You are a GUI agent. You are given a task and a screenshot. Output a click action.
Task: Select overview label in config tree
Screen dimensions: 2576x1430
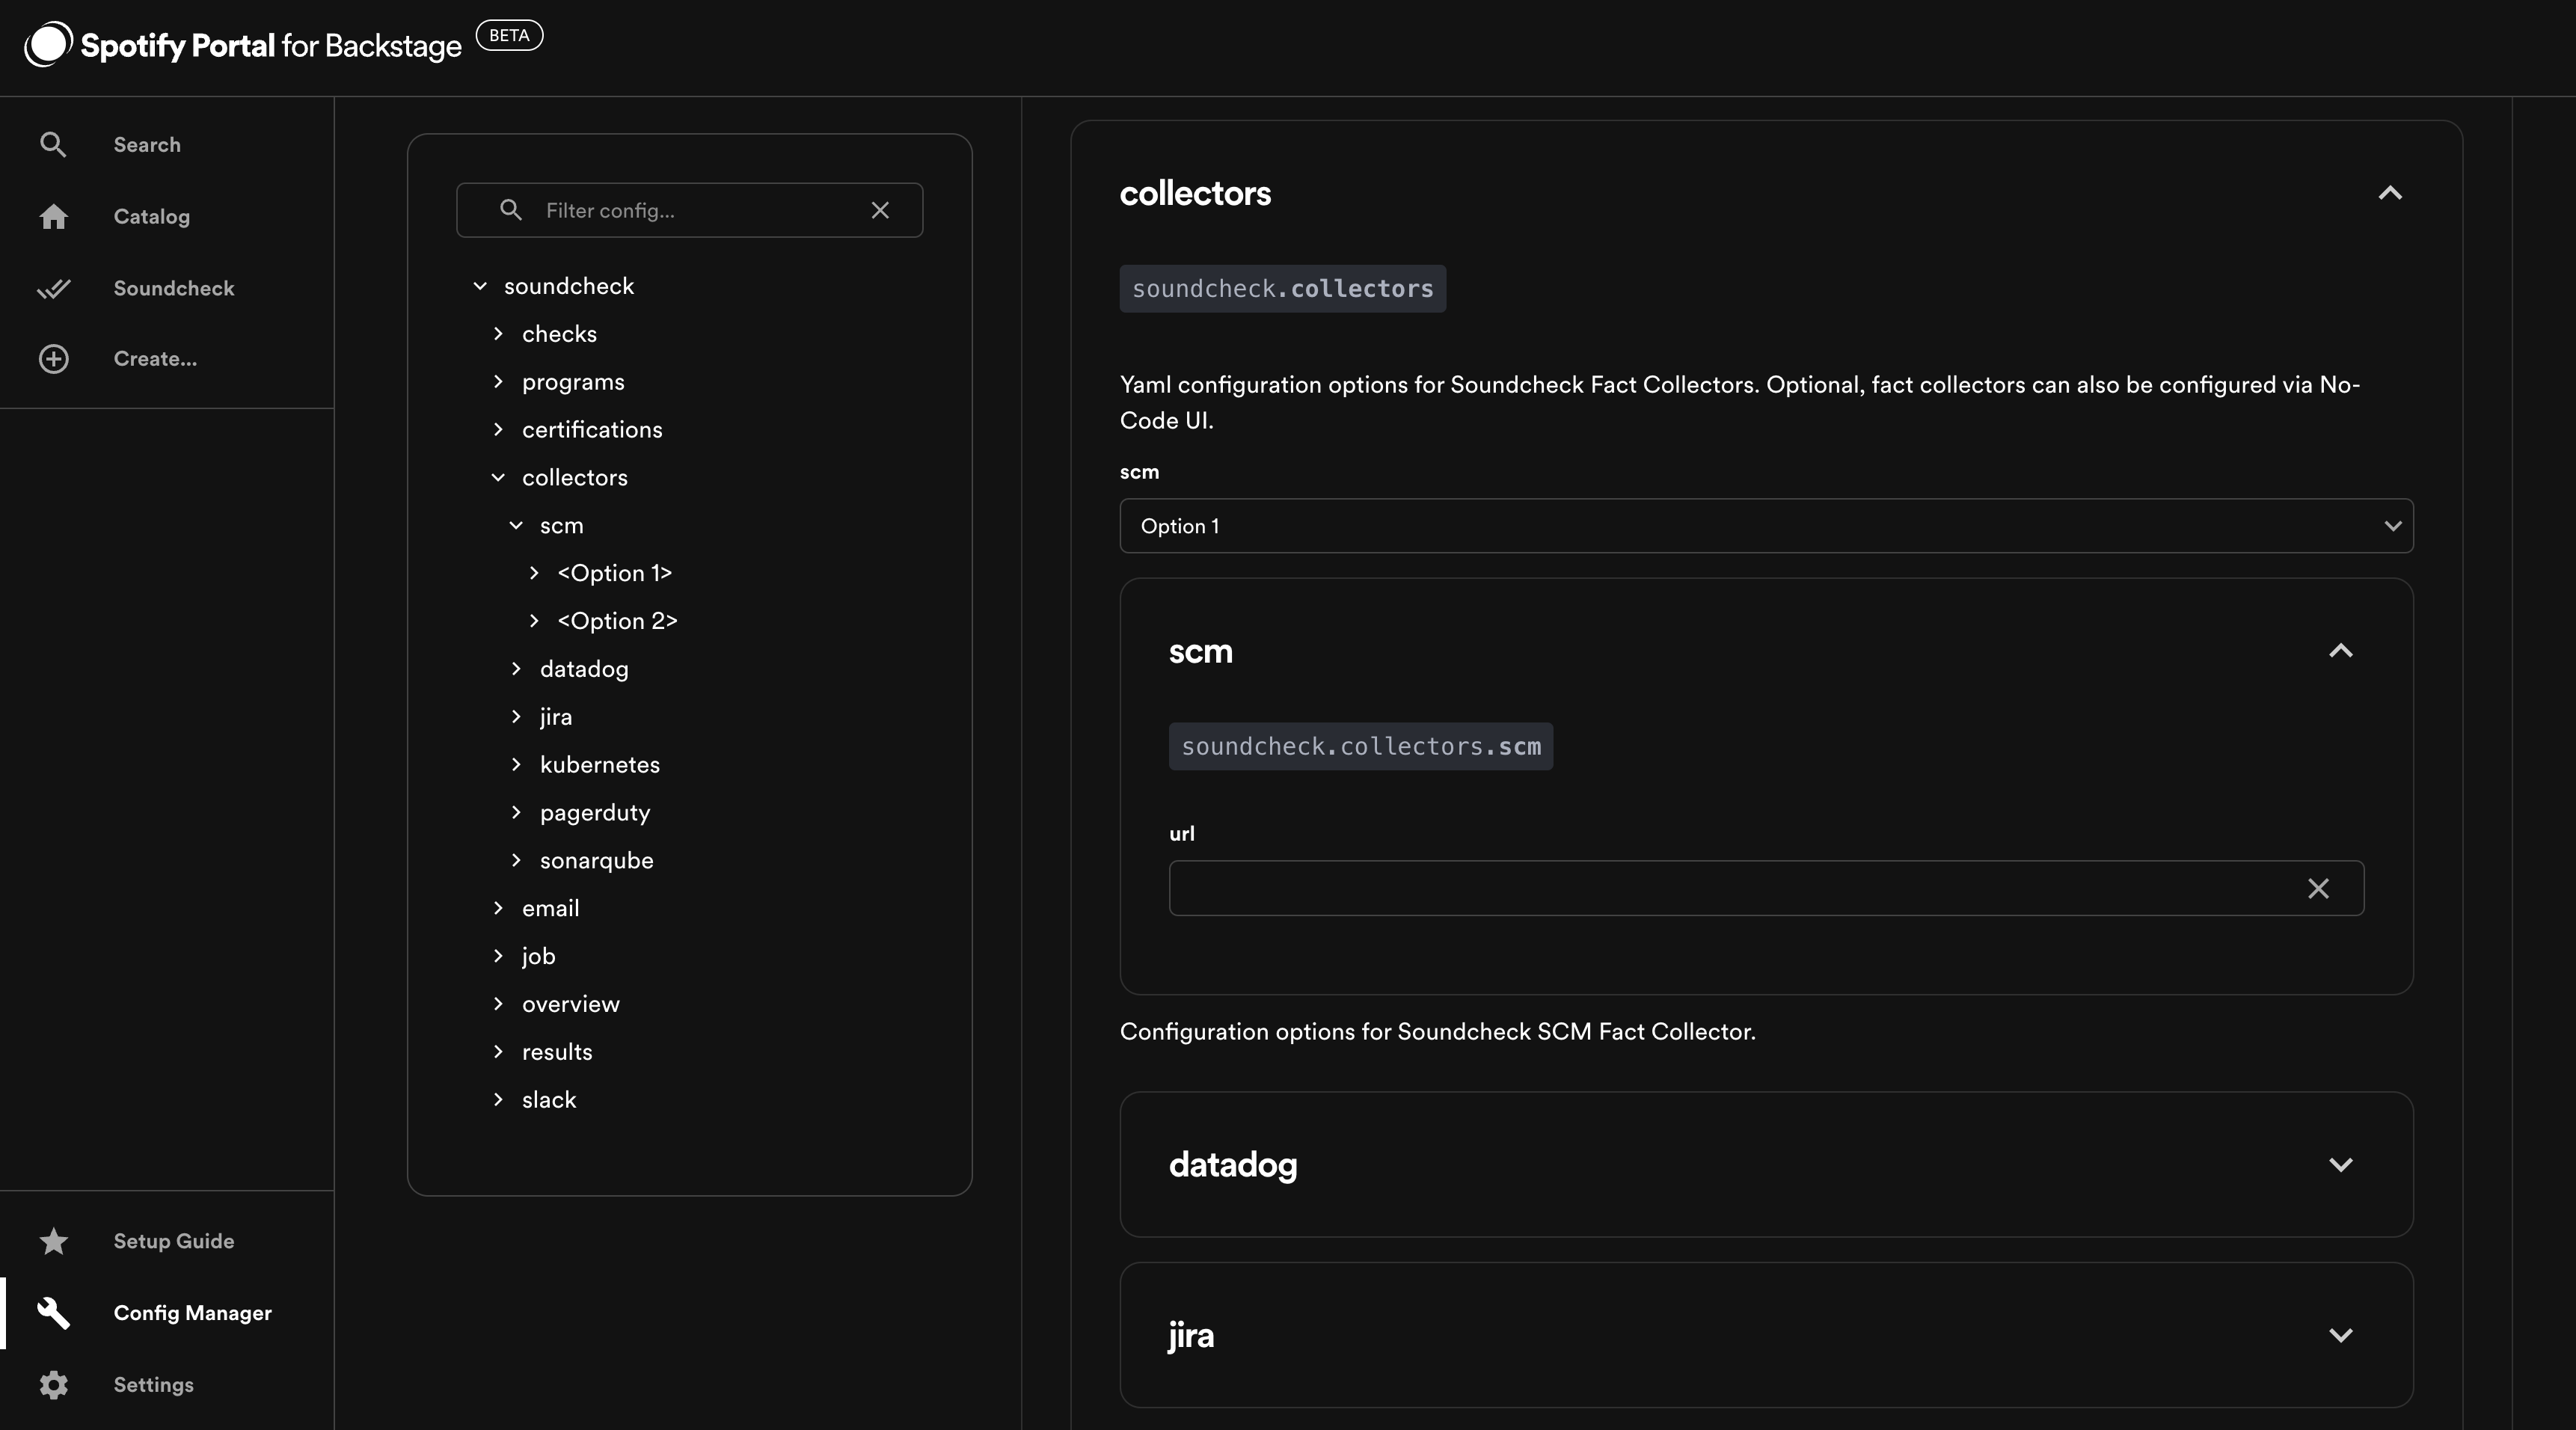click(571, 1004)
